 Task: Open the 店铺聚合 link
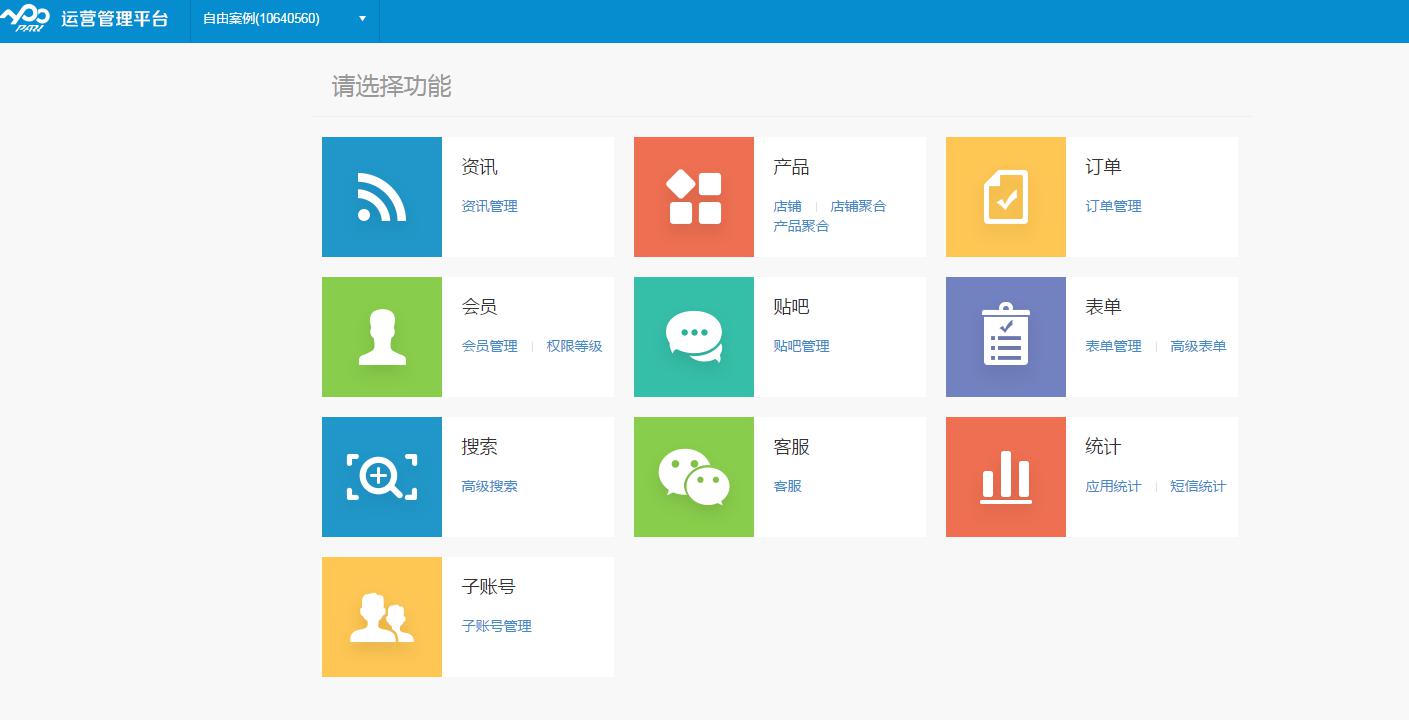858,206
